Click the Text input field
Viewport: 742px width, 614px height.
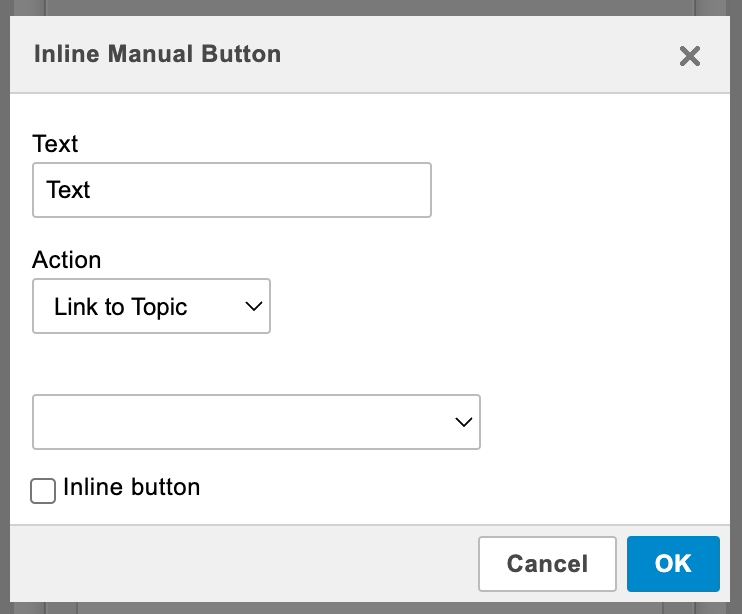(x=231, y=190)
